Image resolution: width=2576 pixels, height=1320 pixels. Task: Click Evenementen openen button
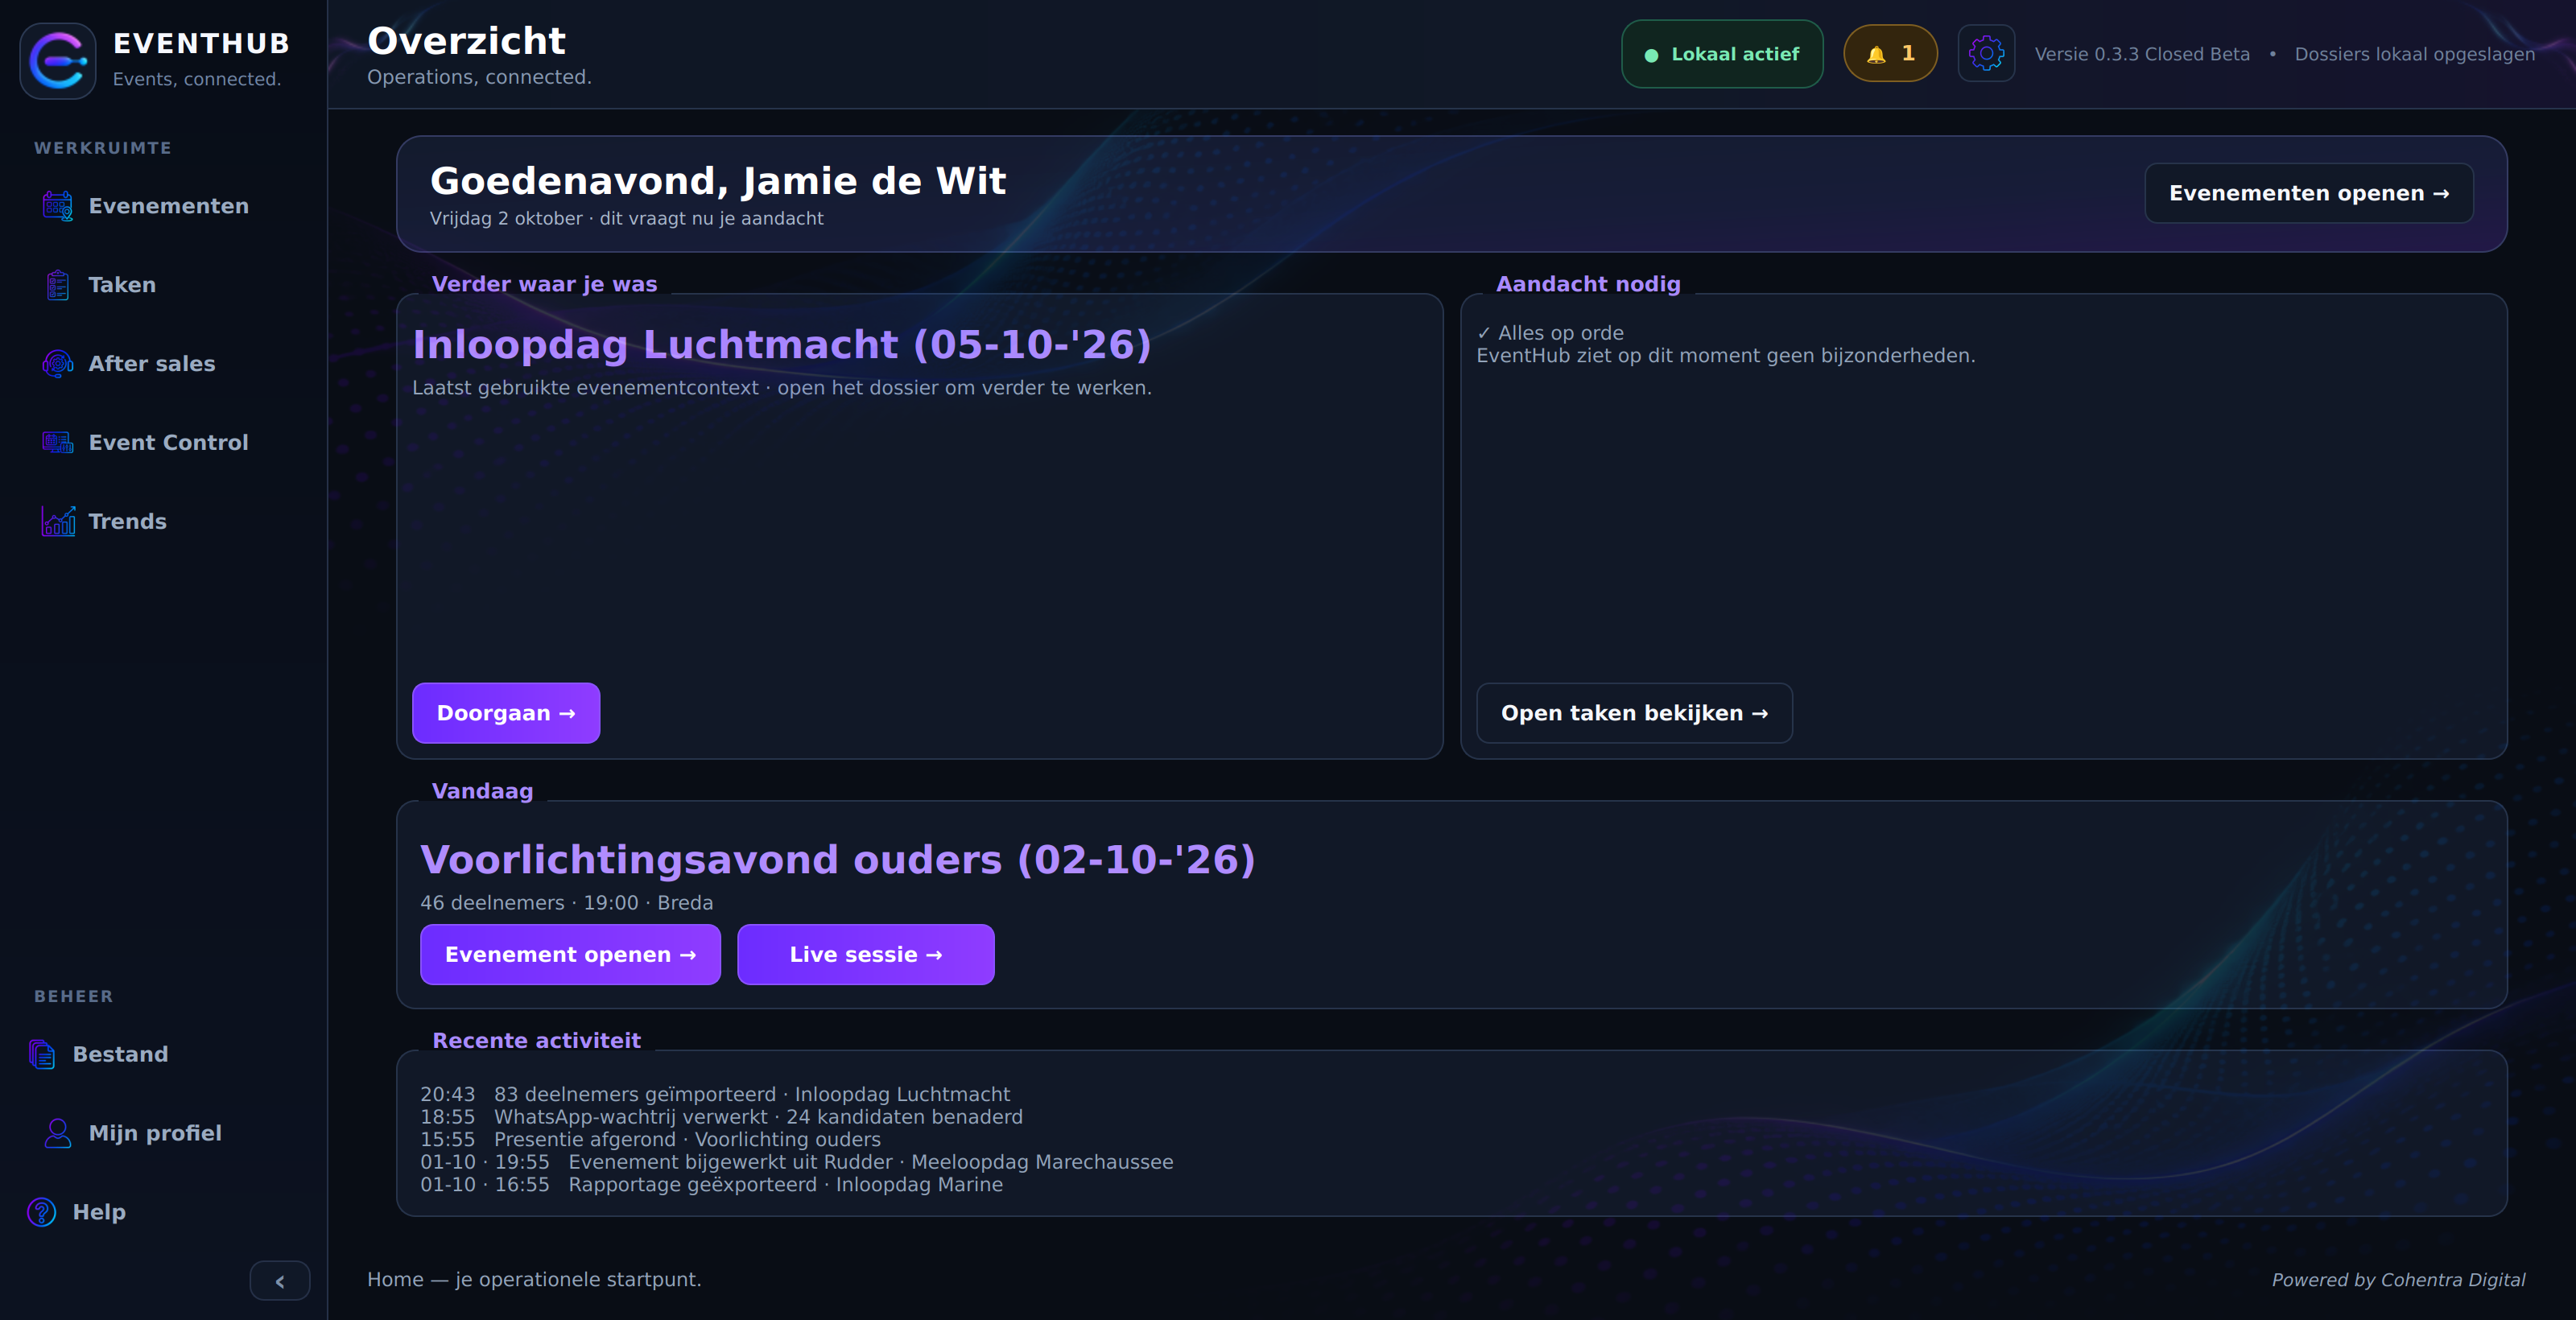coord(2309,193)
